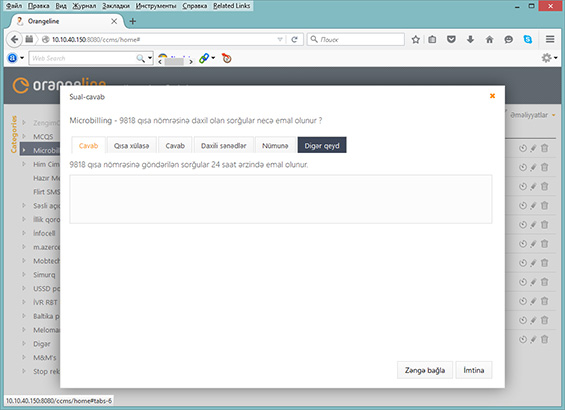Select the Flirt SMS category
The width and height of the screenshot is (565, 410).
point(46,192)
